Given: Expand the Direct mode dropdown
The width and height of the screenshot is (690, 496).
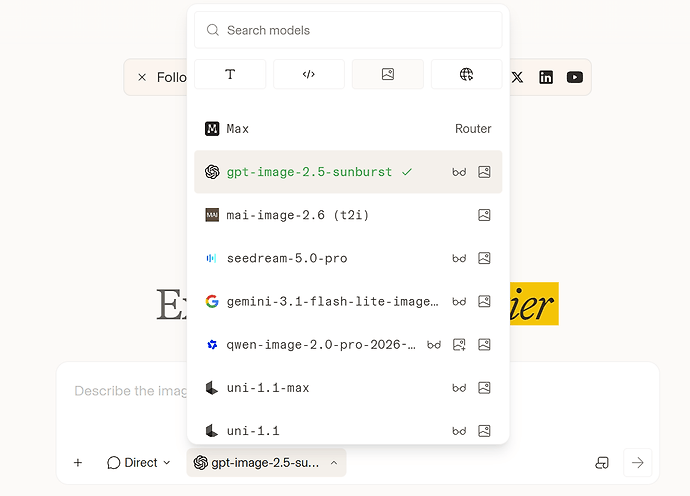Looking at the screenshot, I should tap(139, 463).
